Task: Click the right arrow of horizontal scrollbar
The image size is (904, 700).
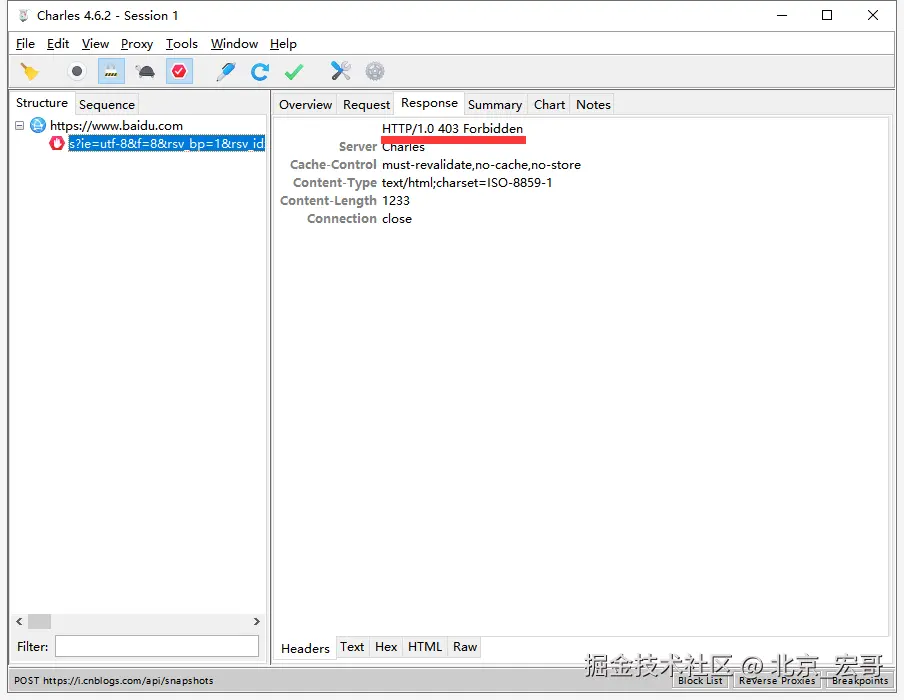Action: [257, 622]
